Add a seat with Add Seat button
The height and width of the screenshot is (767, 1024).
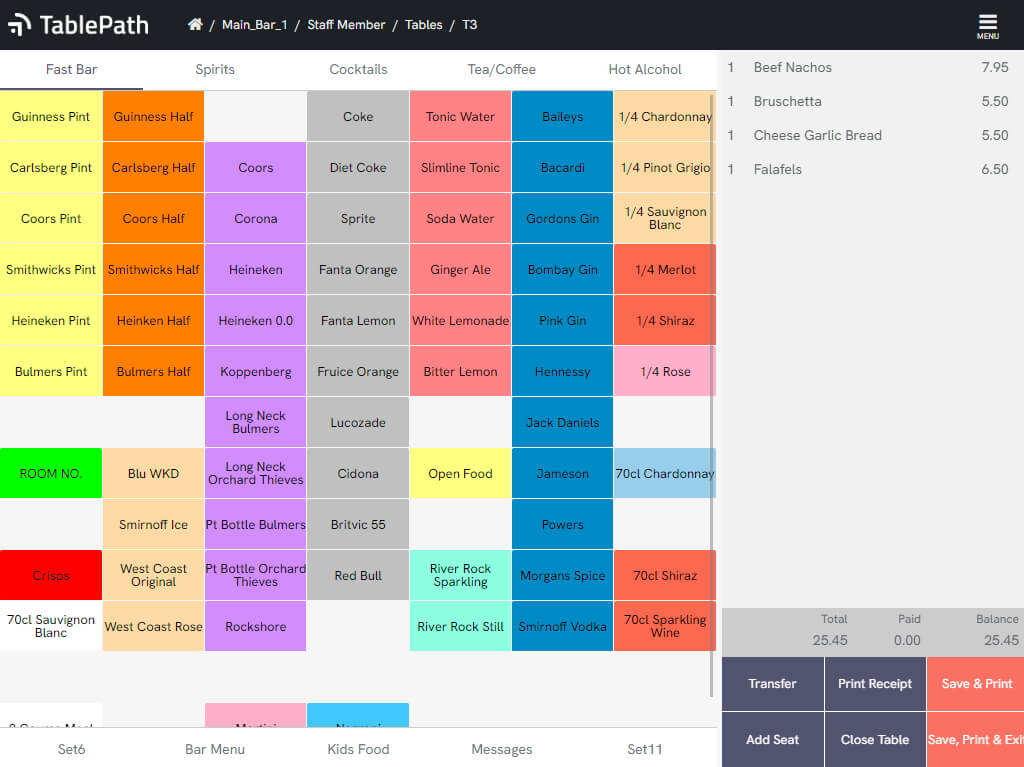773,740
